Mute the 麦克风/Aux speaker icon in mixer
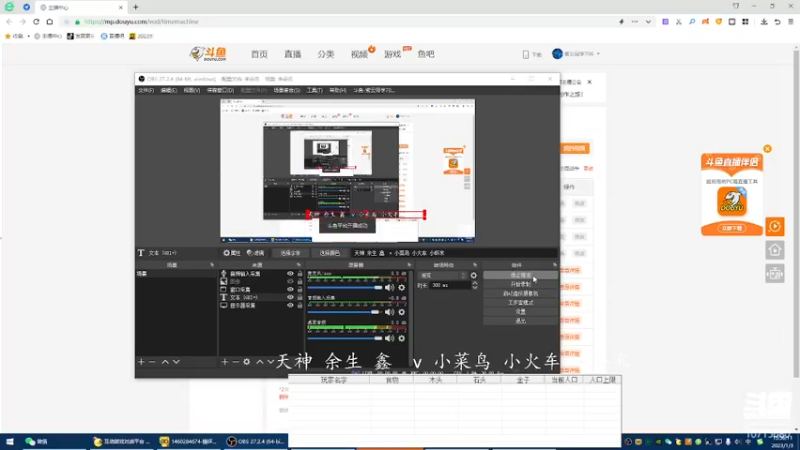This screenshot has height=450, width=800. [x=390, y=288]
